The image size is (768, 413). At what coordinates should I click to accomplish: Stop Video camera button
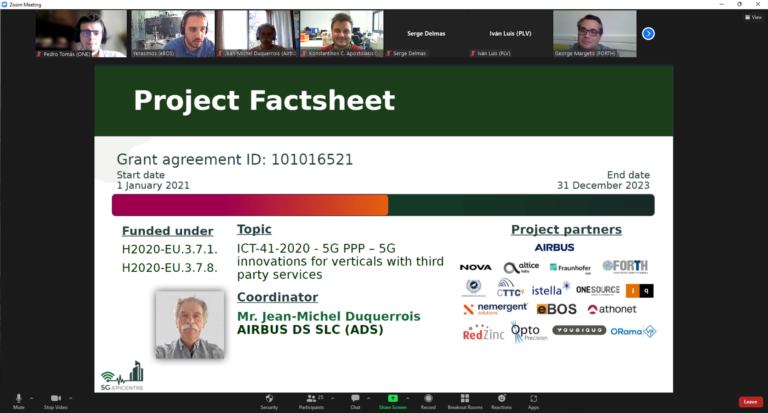[x=55, y=401]
